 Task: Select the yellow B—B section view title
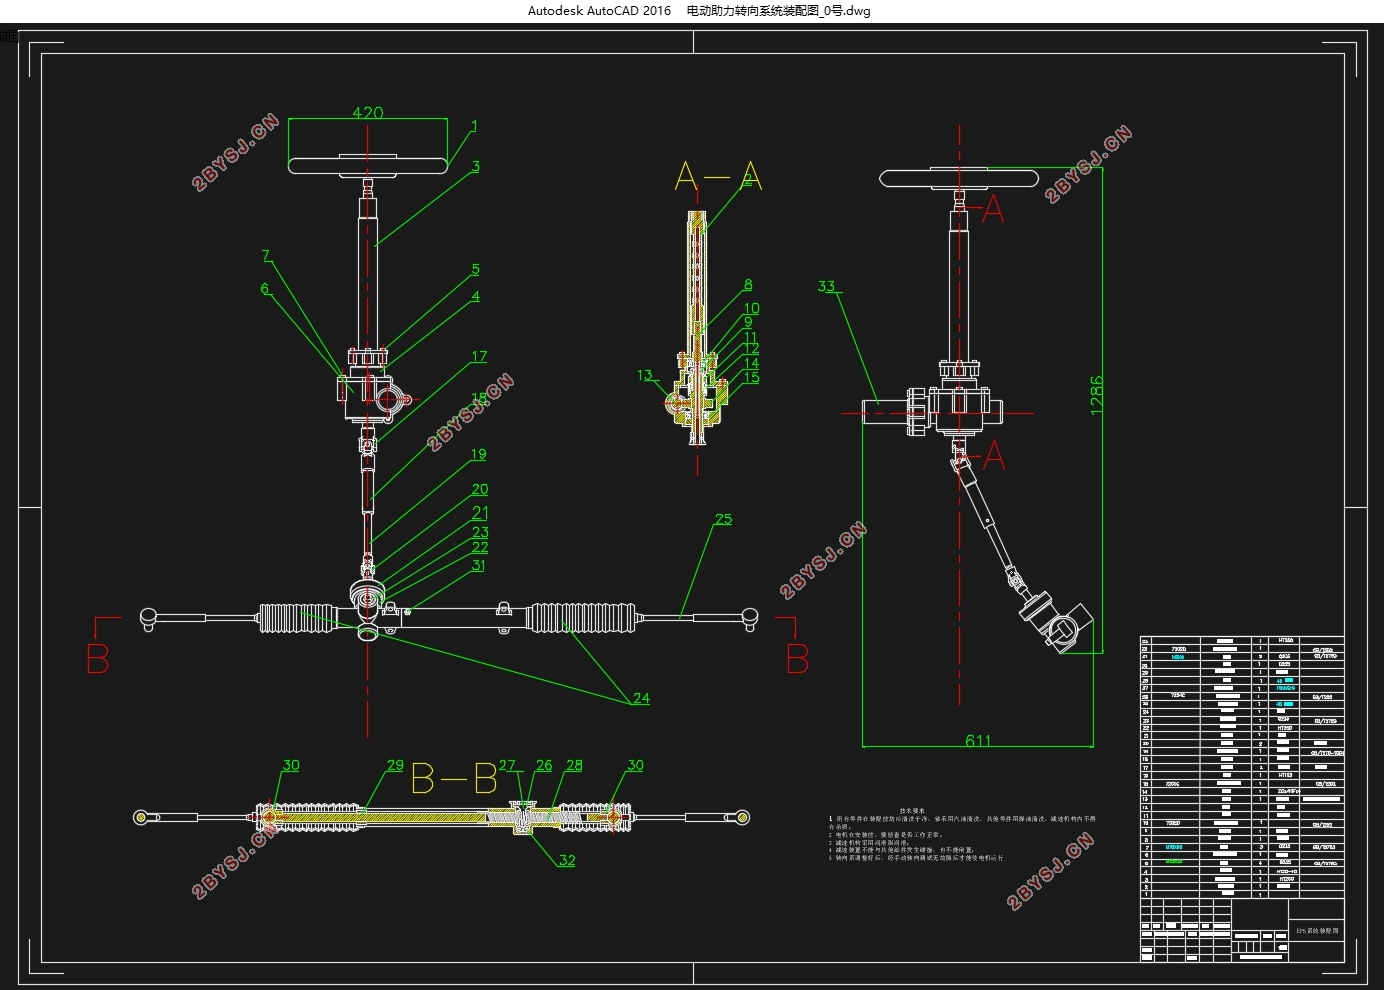point(455,779)
